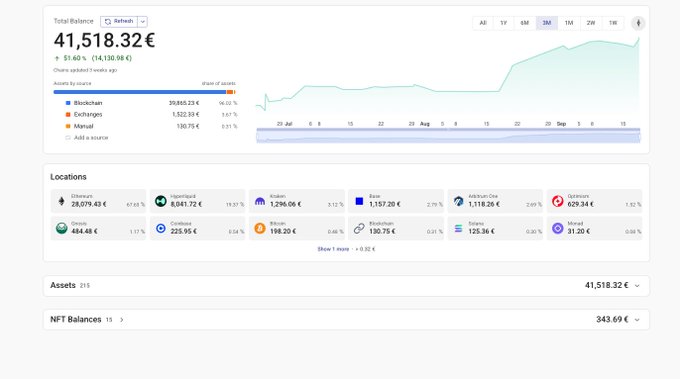Open the Coinbase location icon

161,228
